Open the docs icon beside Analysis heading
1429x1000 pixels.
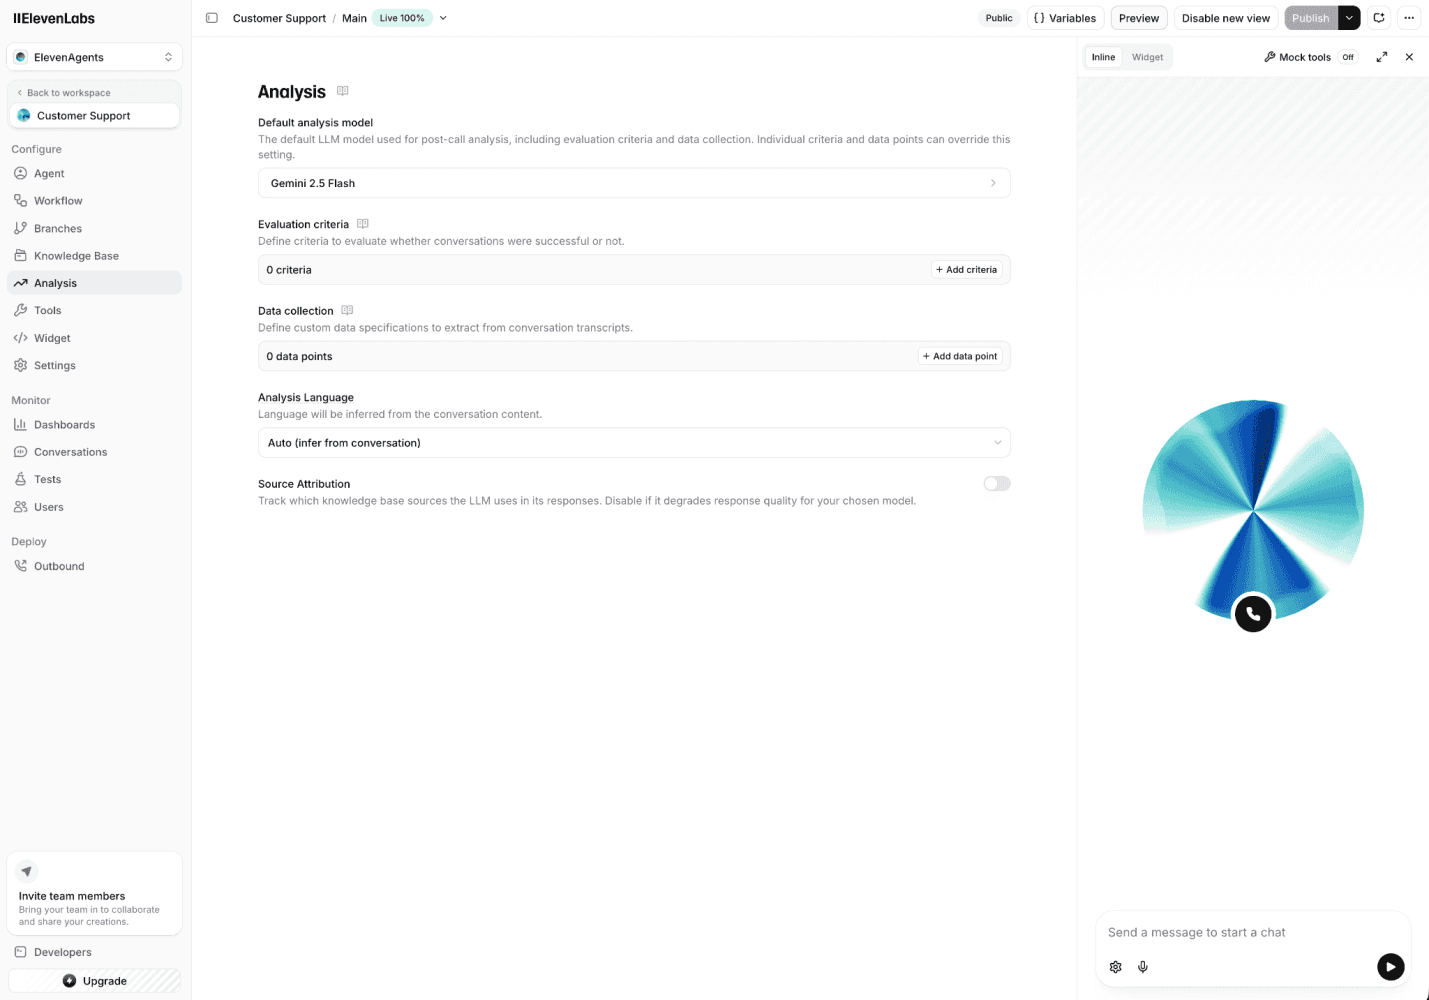click(343, 91)
